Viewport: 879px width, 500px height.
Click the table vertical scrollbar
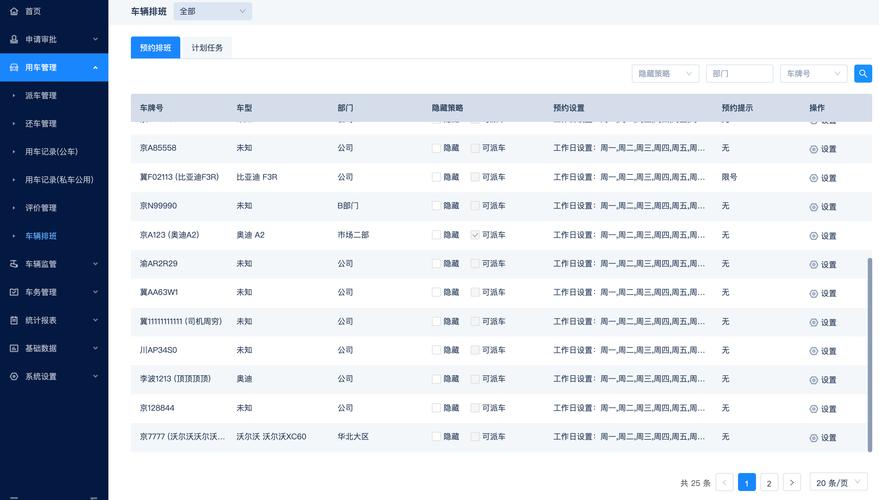(x=869, y=354)
